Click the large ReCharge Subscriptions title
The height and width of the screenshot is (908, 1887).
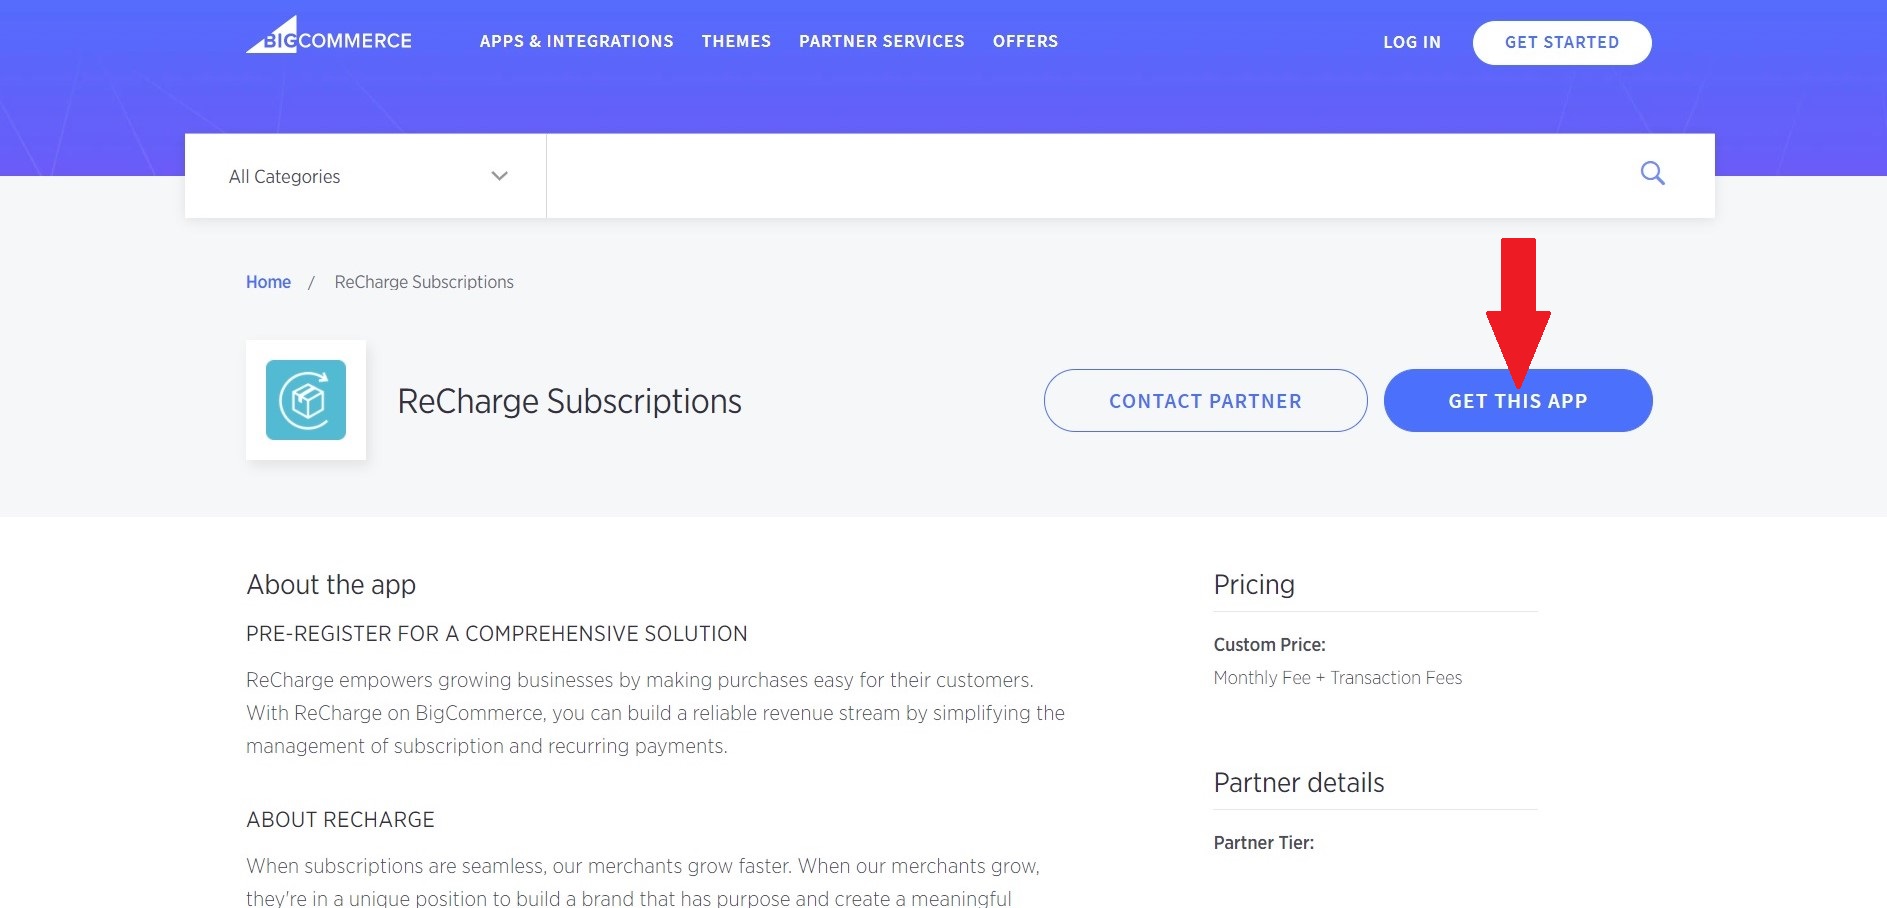[x=569, y=401]
